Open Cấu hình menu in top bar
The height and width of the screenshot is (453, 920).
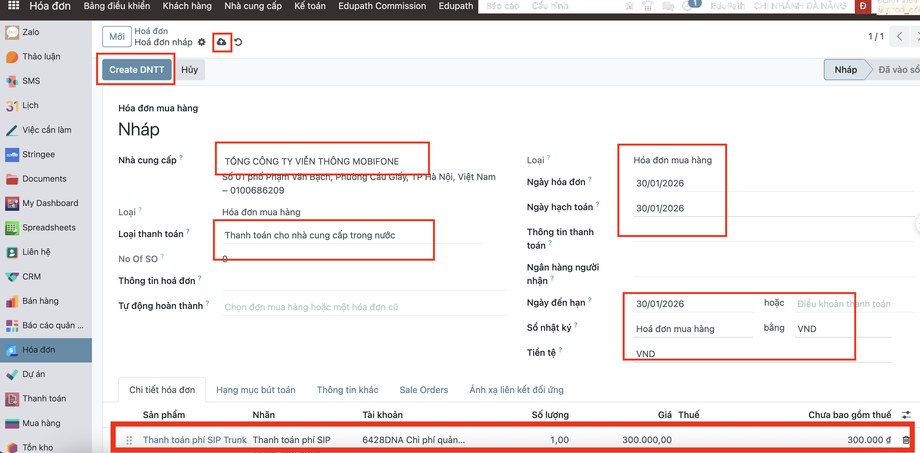coord(549,6)
